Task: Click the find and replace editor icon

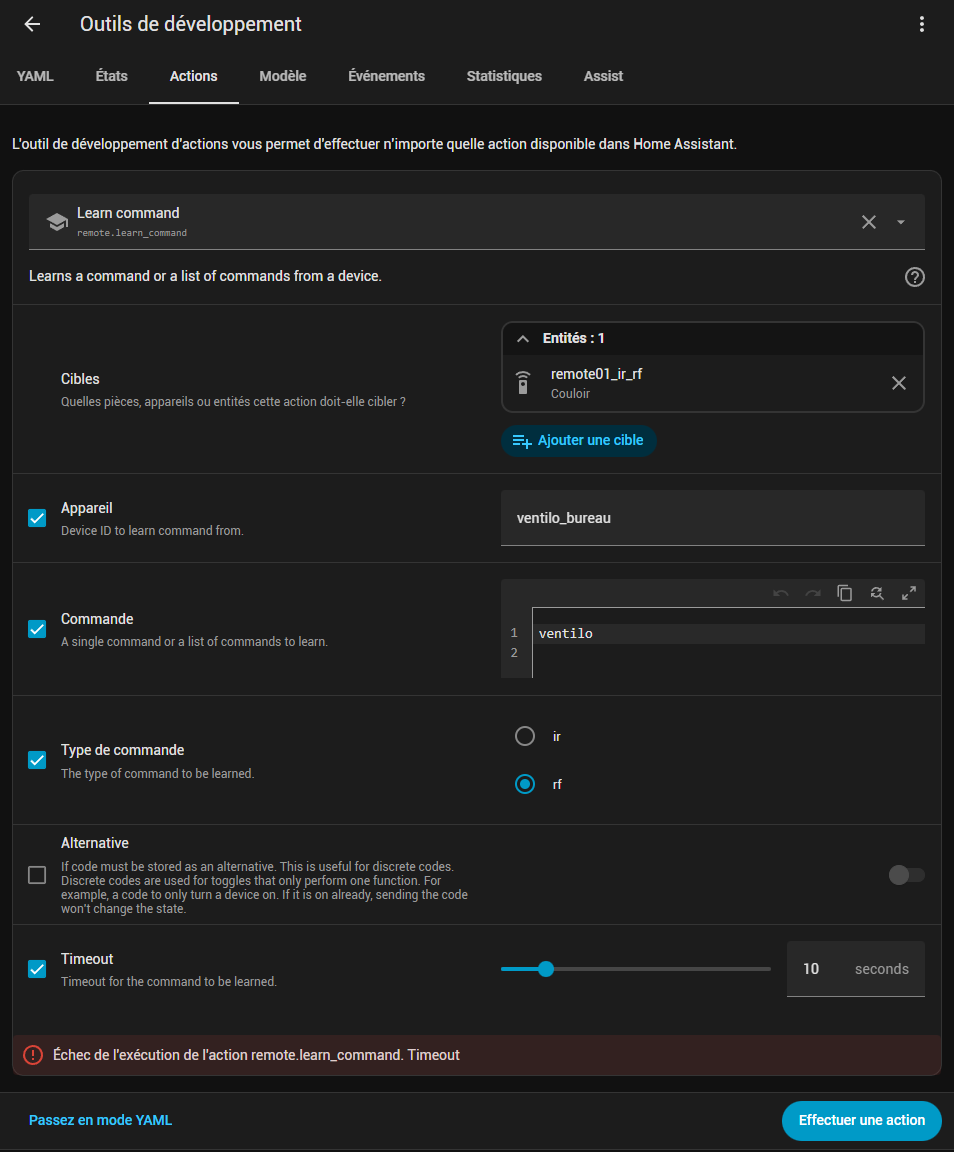Action: 877,593
